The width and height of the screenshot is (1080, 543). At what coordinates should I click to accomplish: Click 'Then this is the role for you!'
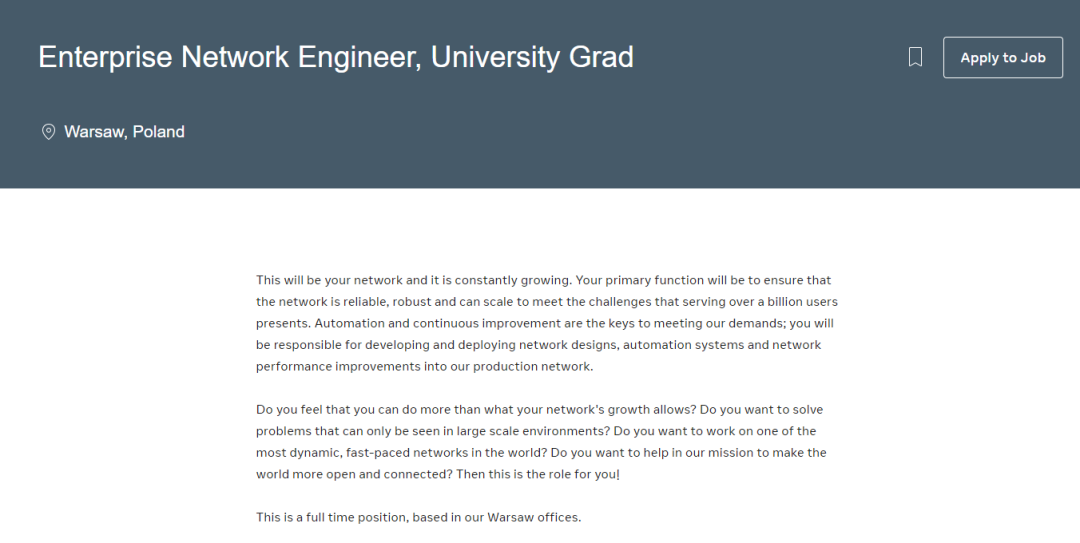[x=538, y=474]
